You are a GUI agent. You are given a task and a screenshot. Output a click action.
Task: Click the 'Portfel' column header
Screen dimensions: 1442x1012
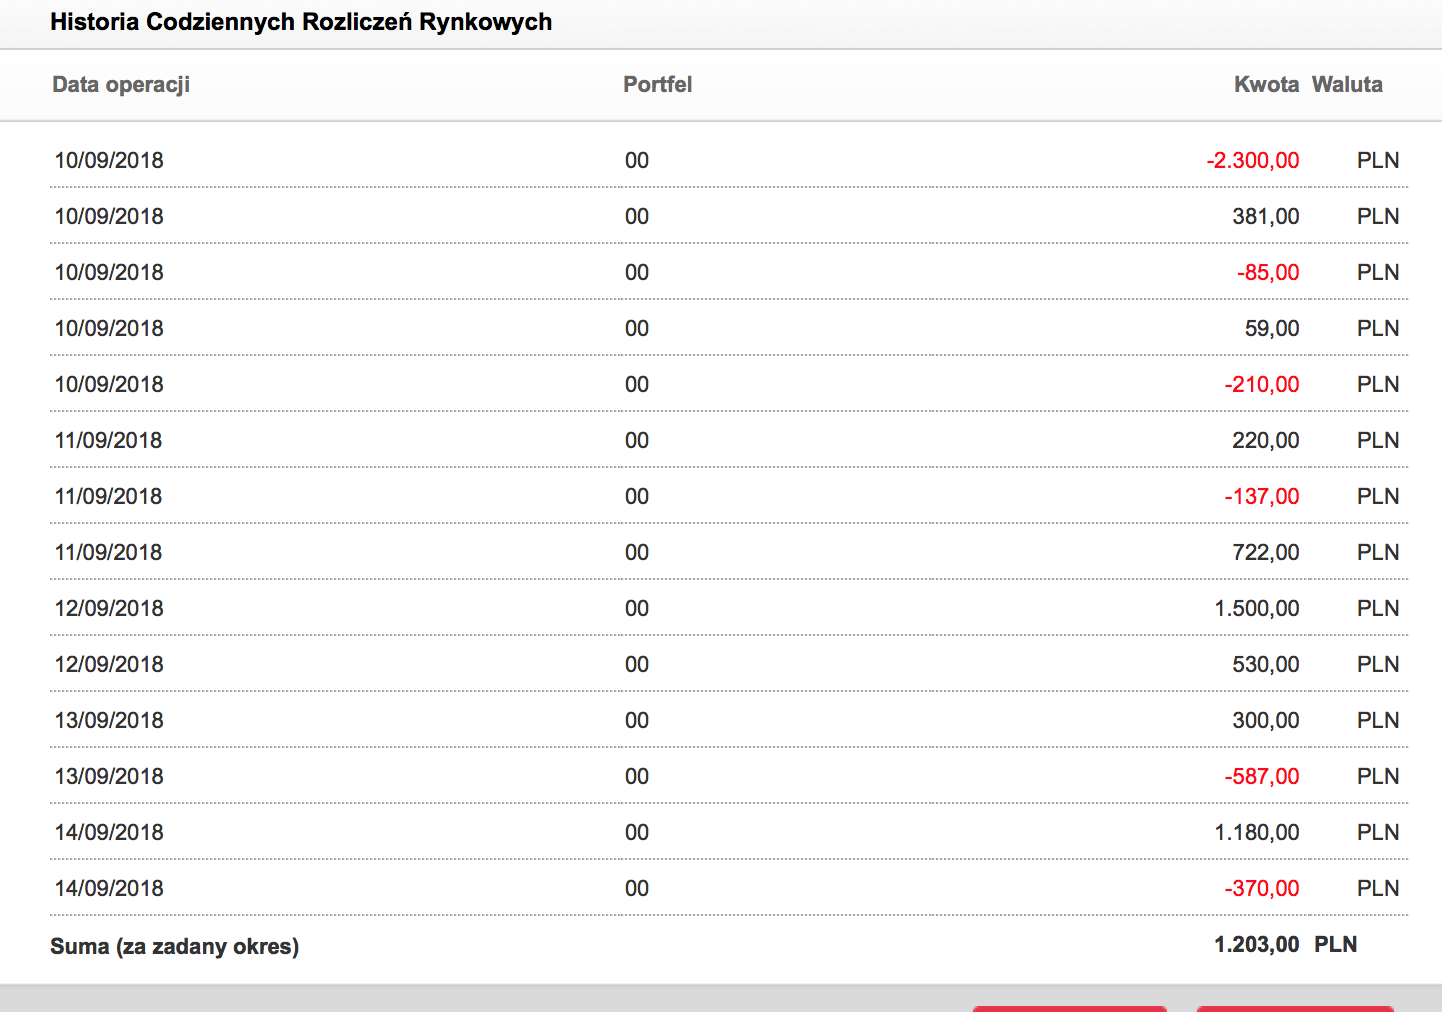(657, 85)
